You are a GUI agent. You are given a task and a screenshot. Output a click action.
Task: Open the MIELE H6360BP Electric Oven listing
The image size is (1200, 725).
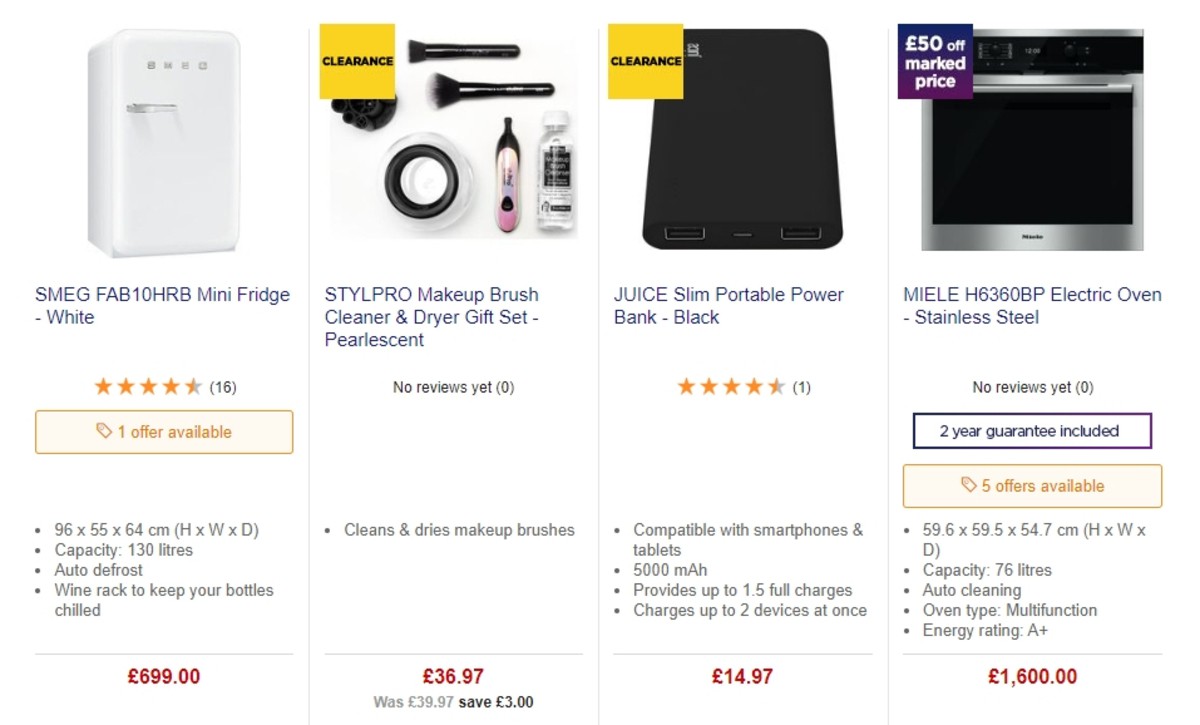1030,305
